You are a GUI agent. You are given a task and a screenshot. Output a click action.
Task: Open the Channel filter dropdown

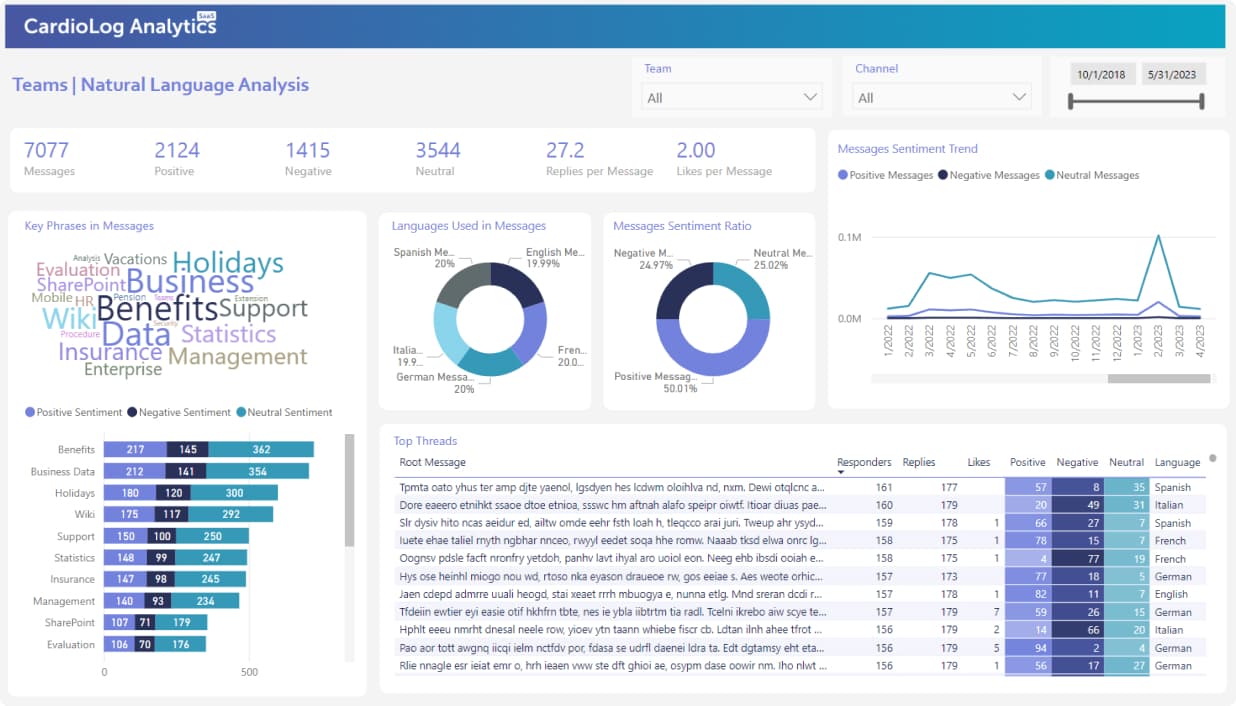[941, 97]
